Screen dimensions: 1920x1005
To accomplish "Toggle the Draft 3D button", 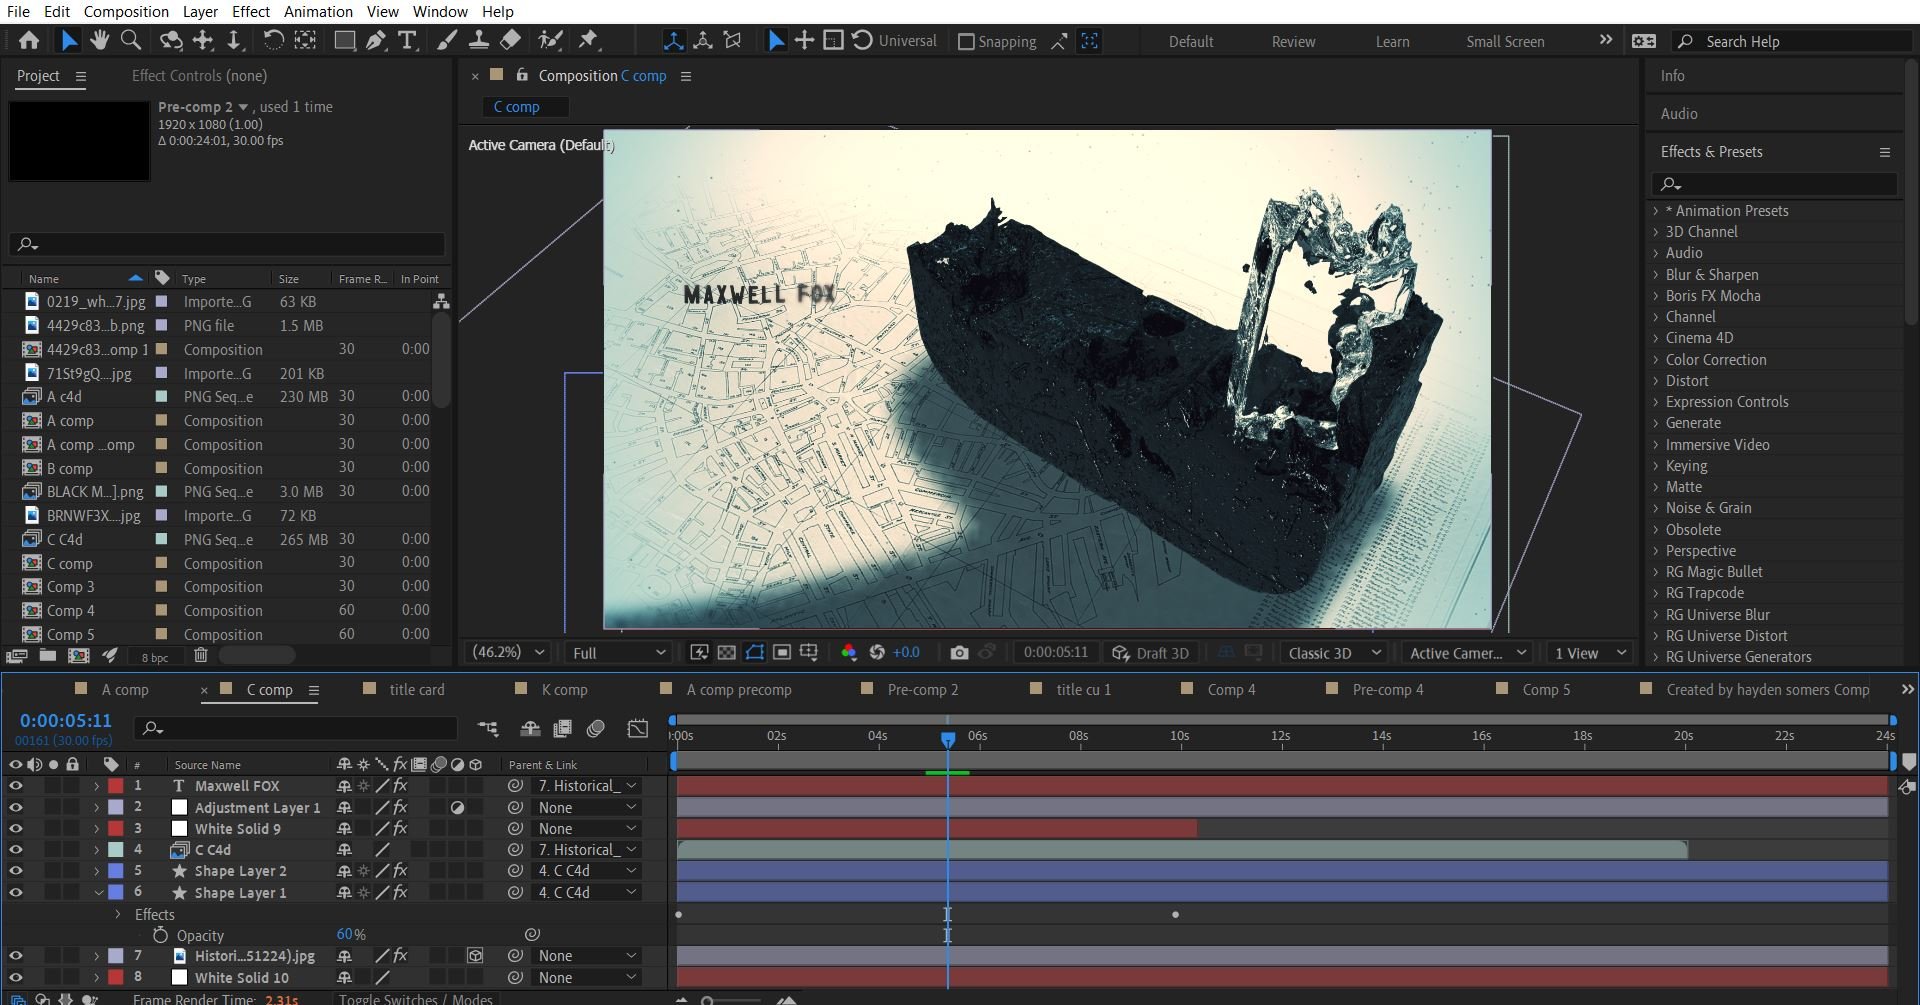I will point(1151,653).
